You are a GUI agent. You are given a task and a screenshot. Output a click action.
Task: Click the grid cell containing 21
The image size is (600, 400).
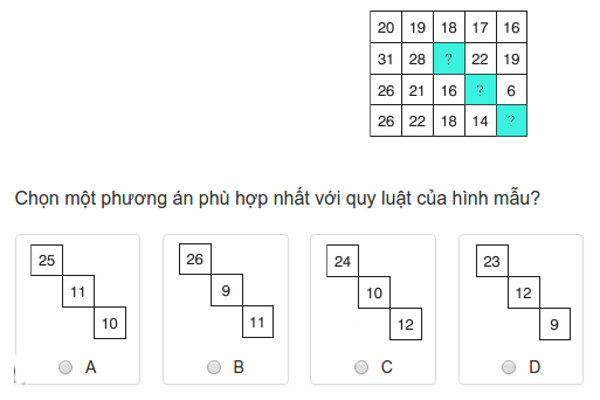(x=416, y=89)
